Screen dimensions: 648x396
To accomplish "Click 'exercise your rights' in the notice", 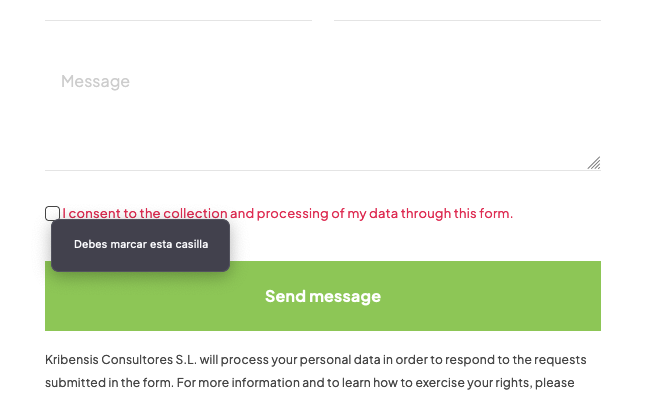I will [472, 383].
